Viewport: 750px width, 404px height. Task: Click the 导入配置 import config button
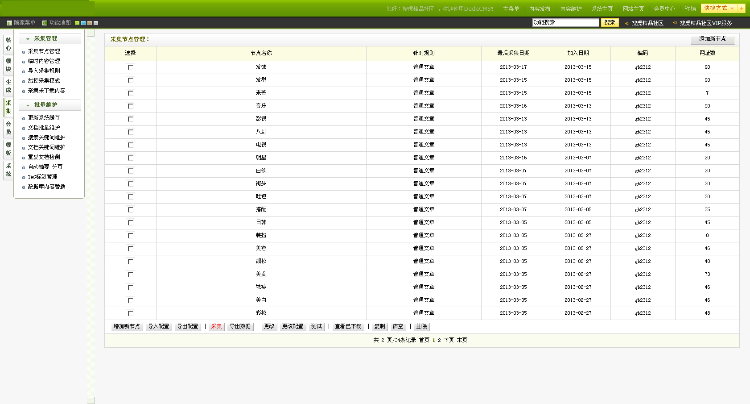click(x=159, y=327)
